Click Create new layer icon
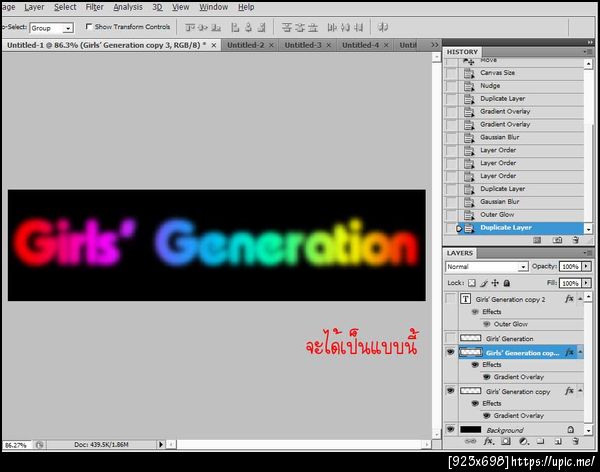This screenshot has height=472, width=600. coord(558,441)
